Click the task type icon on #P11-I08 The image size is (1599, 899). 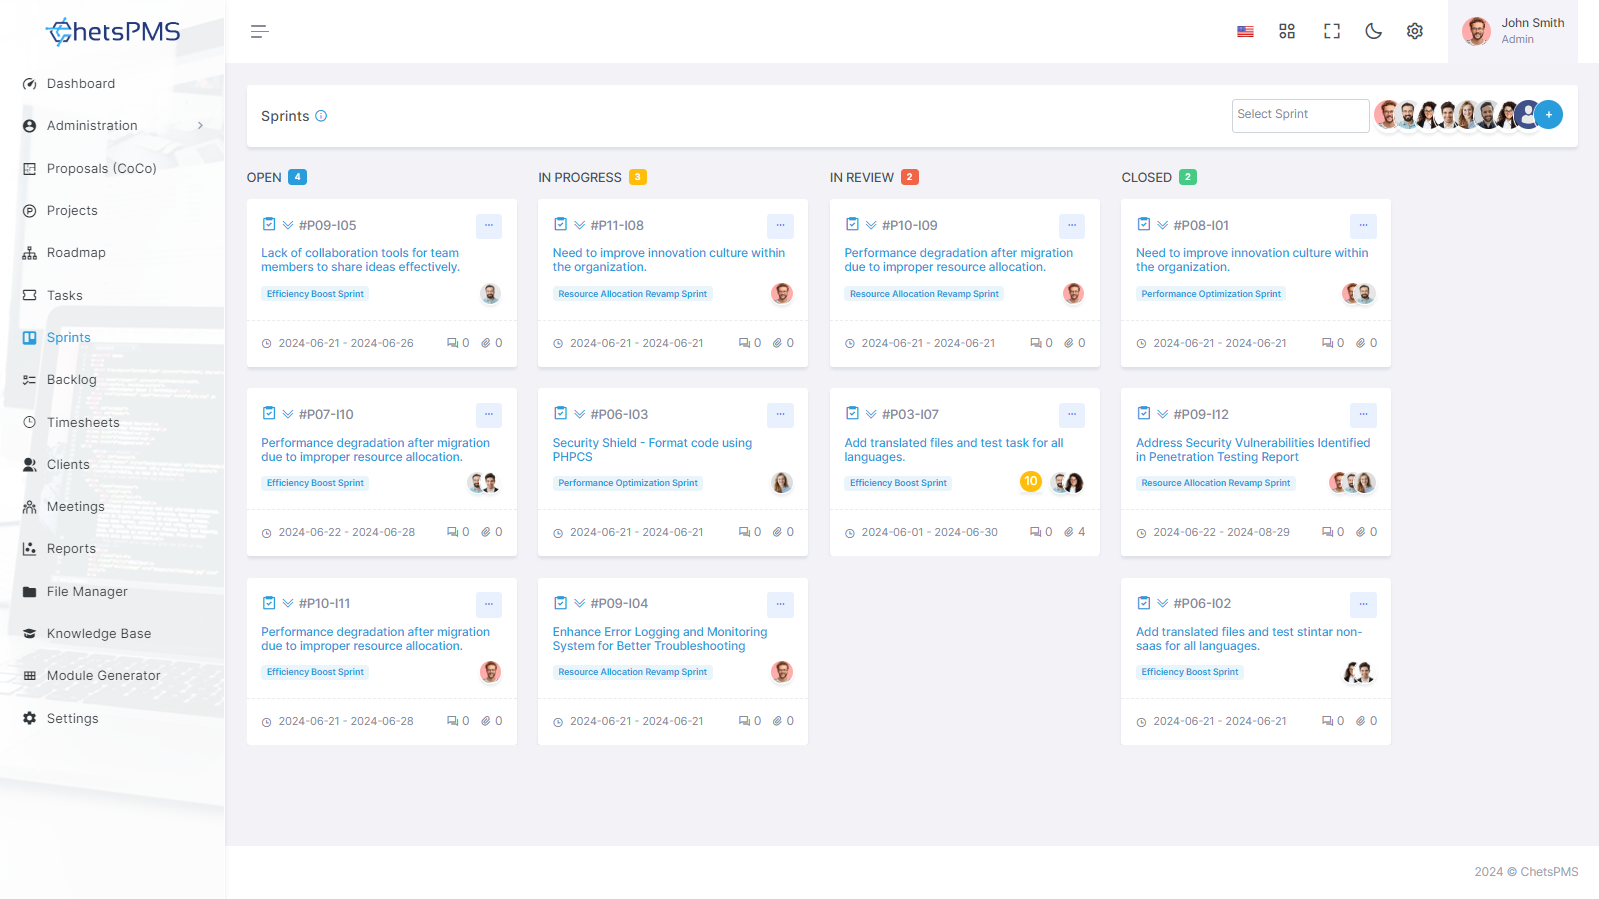point(560,225)
